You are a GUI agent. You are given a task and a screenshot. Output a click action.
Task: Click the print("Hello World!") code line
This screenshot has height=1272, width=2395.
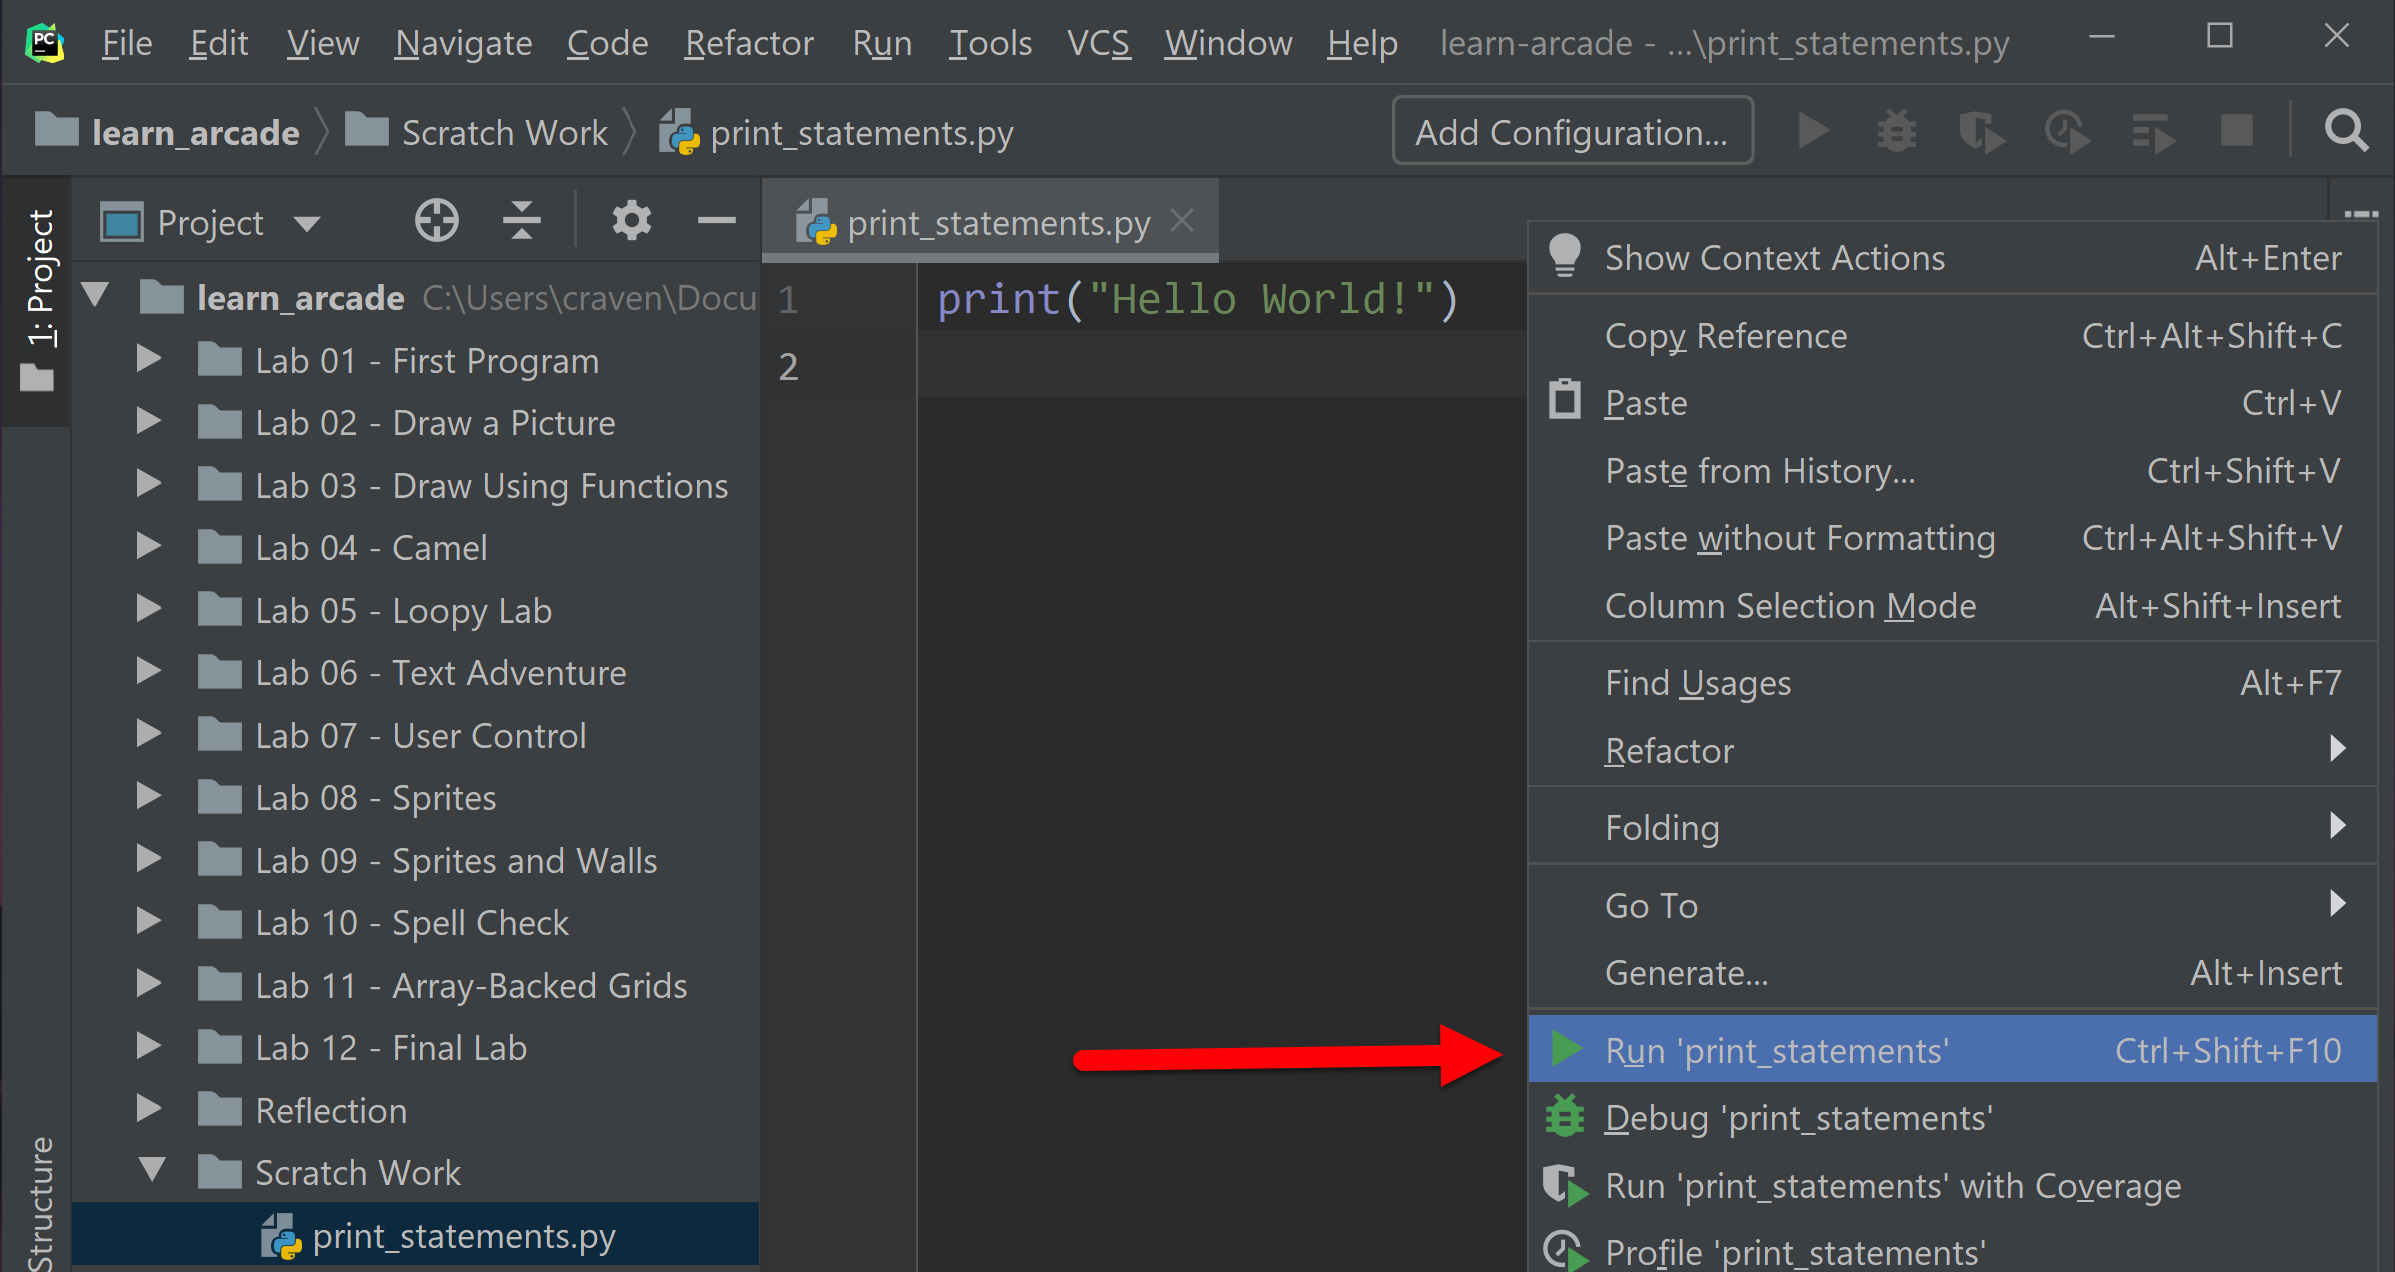[1198, 299]
